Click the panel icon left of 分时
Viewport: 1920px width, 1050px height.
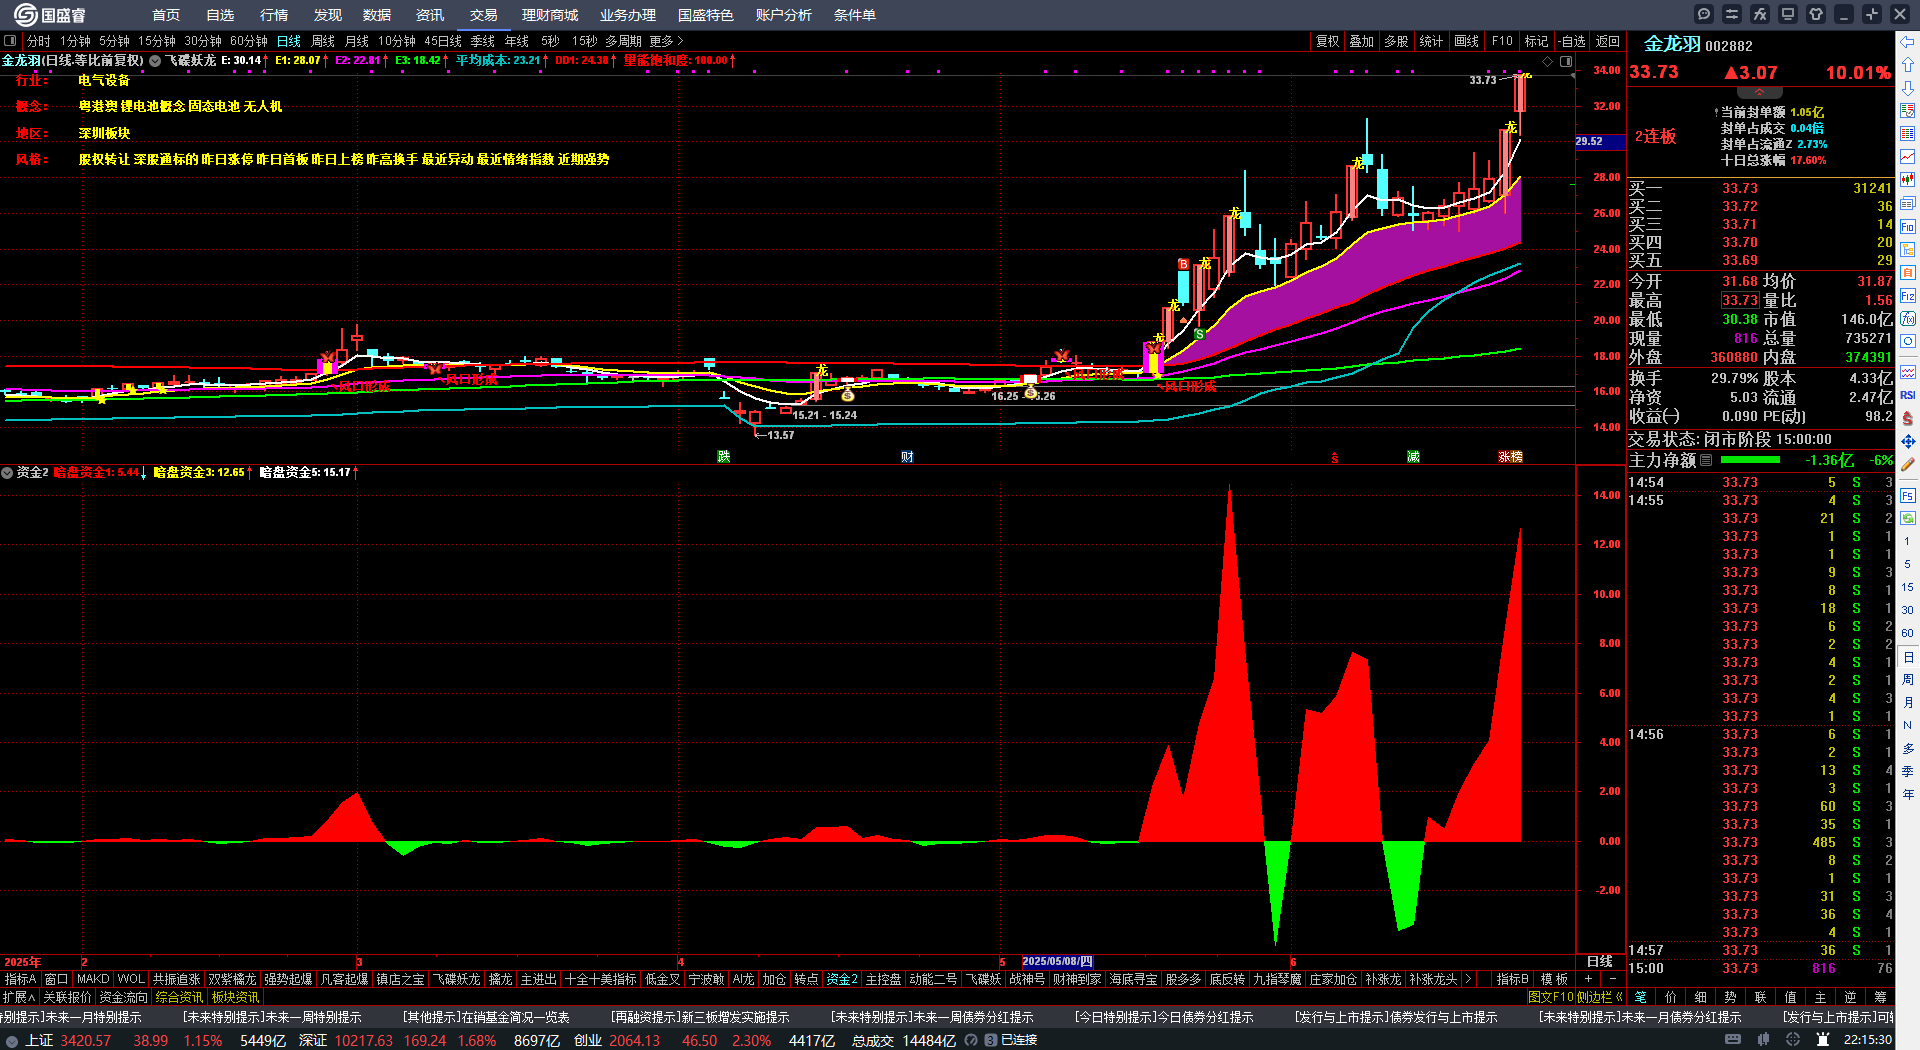10,41
